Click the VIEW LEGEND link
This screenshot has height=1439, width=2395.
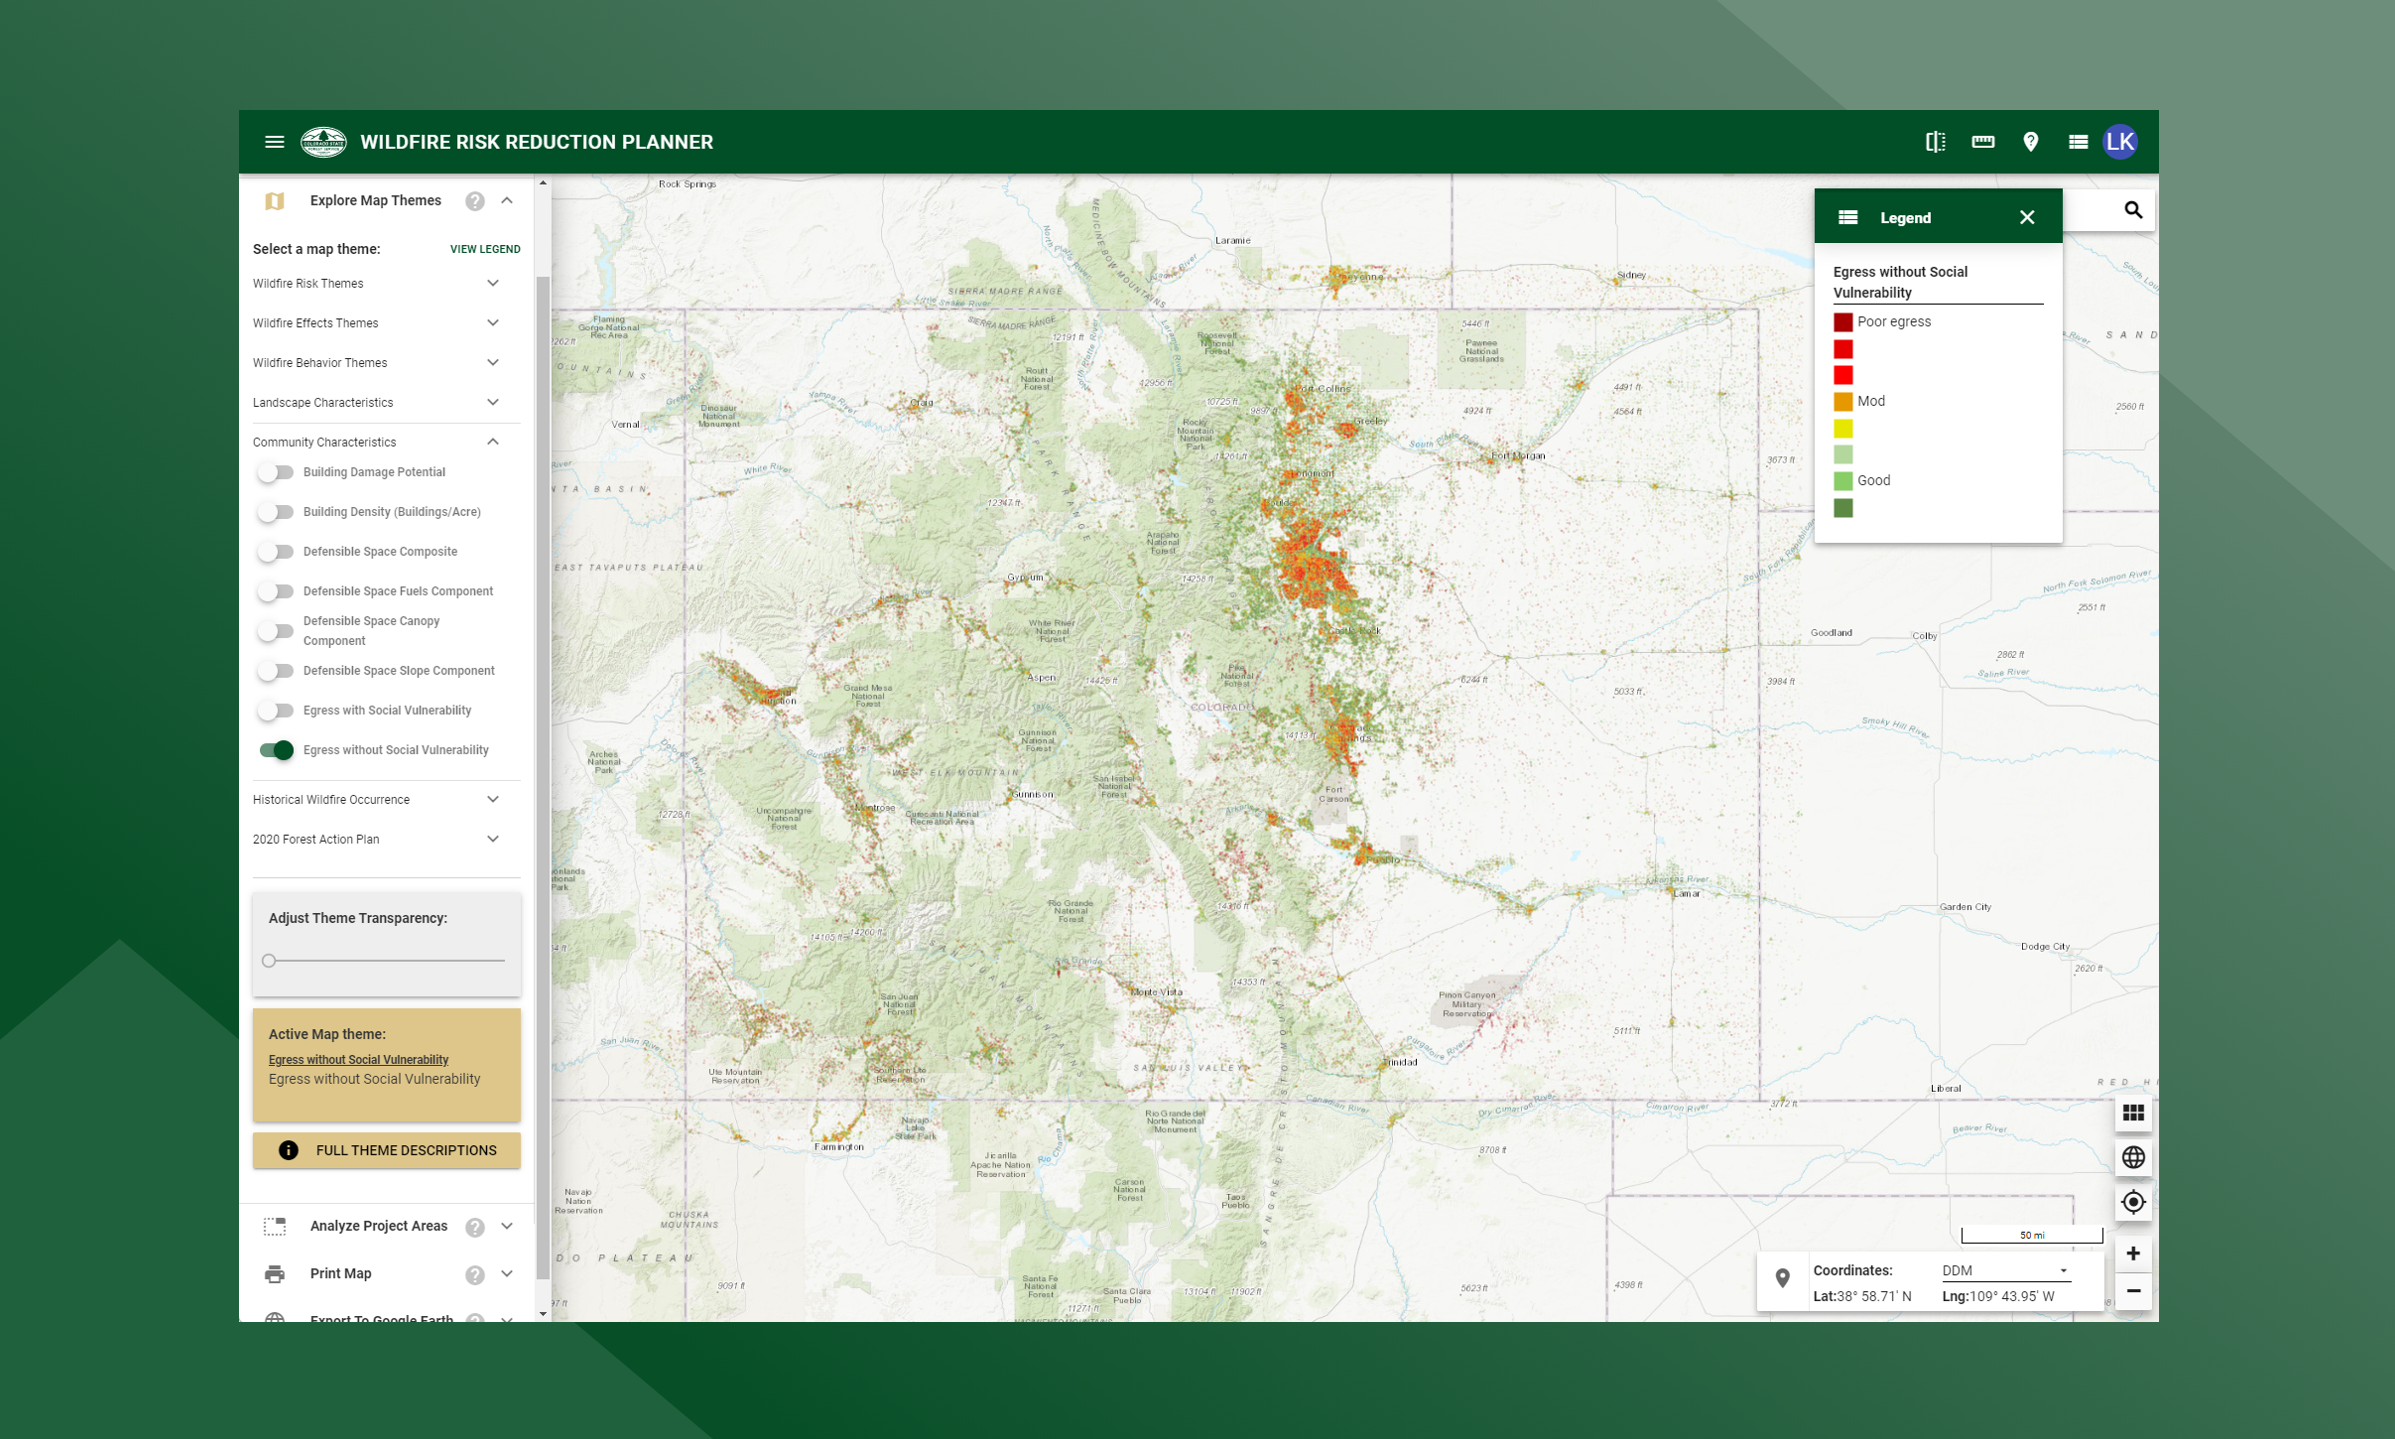click(x=485, y=249)
